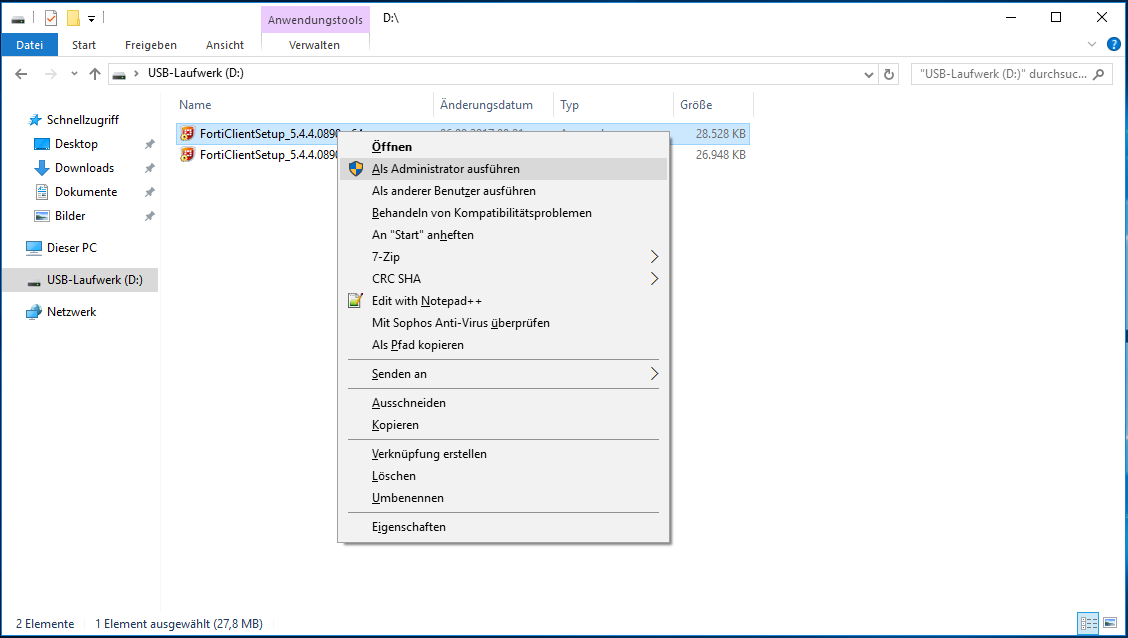This screenshot has width=1128, height=638.
Task: Open the address bar history dropdown
Action: [868, 74]
